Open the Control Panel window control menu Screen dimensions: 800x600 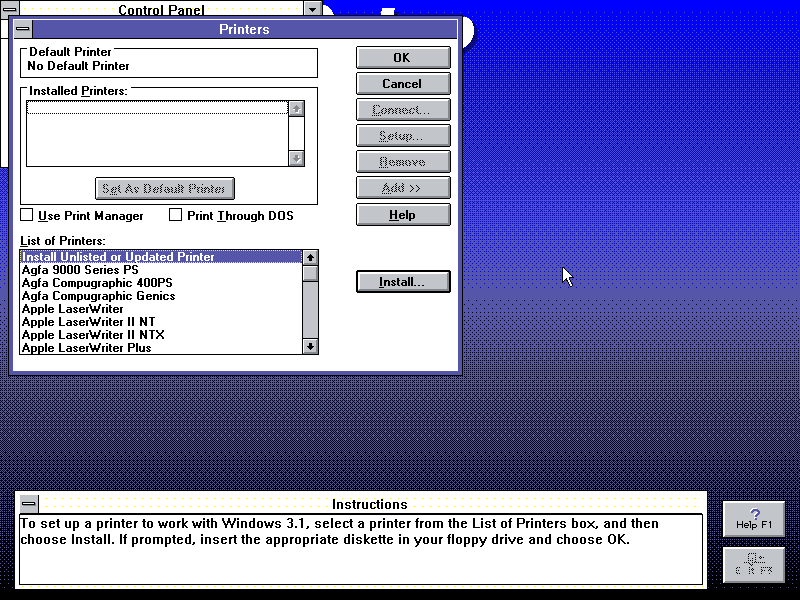coord(11,9)
